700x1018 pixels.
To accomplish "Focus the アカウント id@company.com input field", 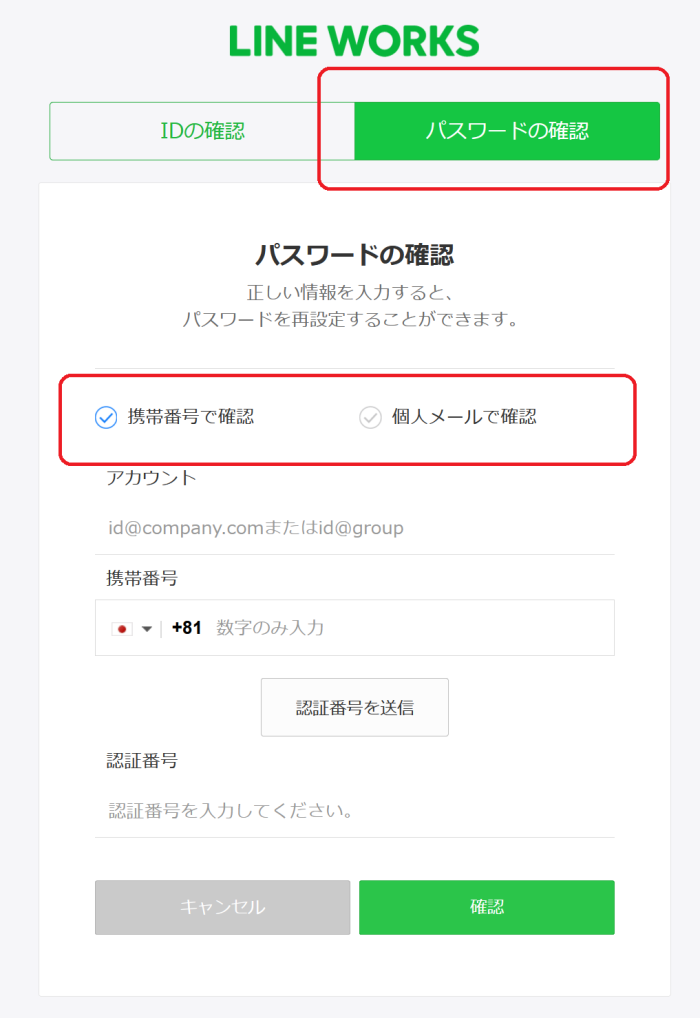I will point(355,528).
